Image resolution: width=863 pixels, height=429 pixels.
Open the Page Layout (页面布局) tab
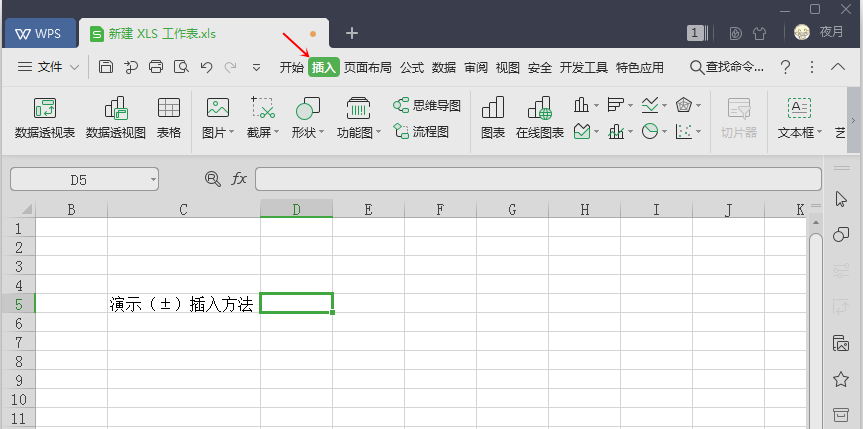[x=367, y=67]
